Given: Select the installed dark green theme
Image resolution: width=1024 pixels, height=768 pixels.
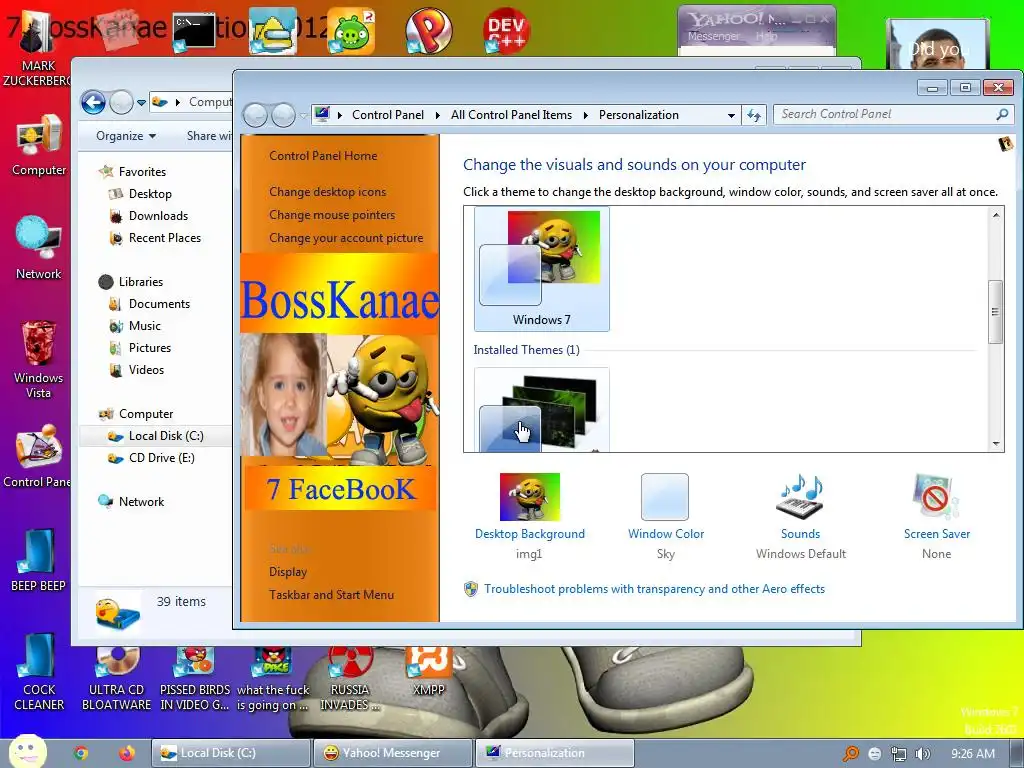Looking at the screenshot, I should [x=542, y=409].
